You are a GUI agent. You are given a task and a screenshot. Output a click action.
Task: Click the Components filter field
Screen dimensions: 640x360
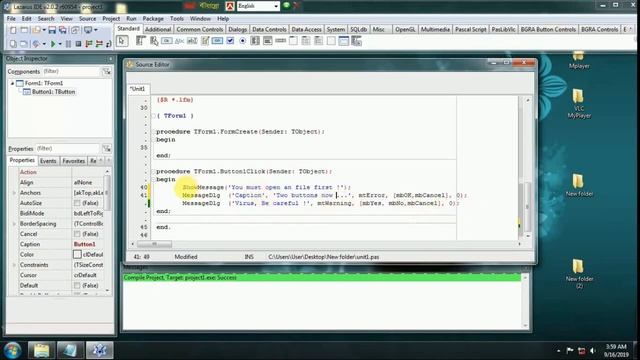[x=71, y=71]
